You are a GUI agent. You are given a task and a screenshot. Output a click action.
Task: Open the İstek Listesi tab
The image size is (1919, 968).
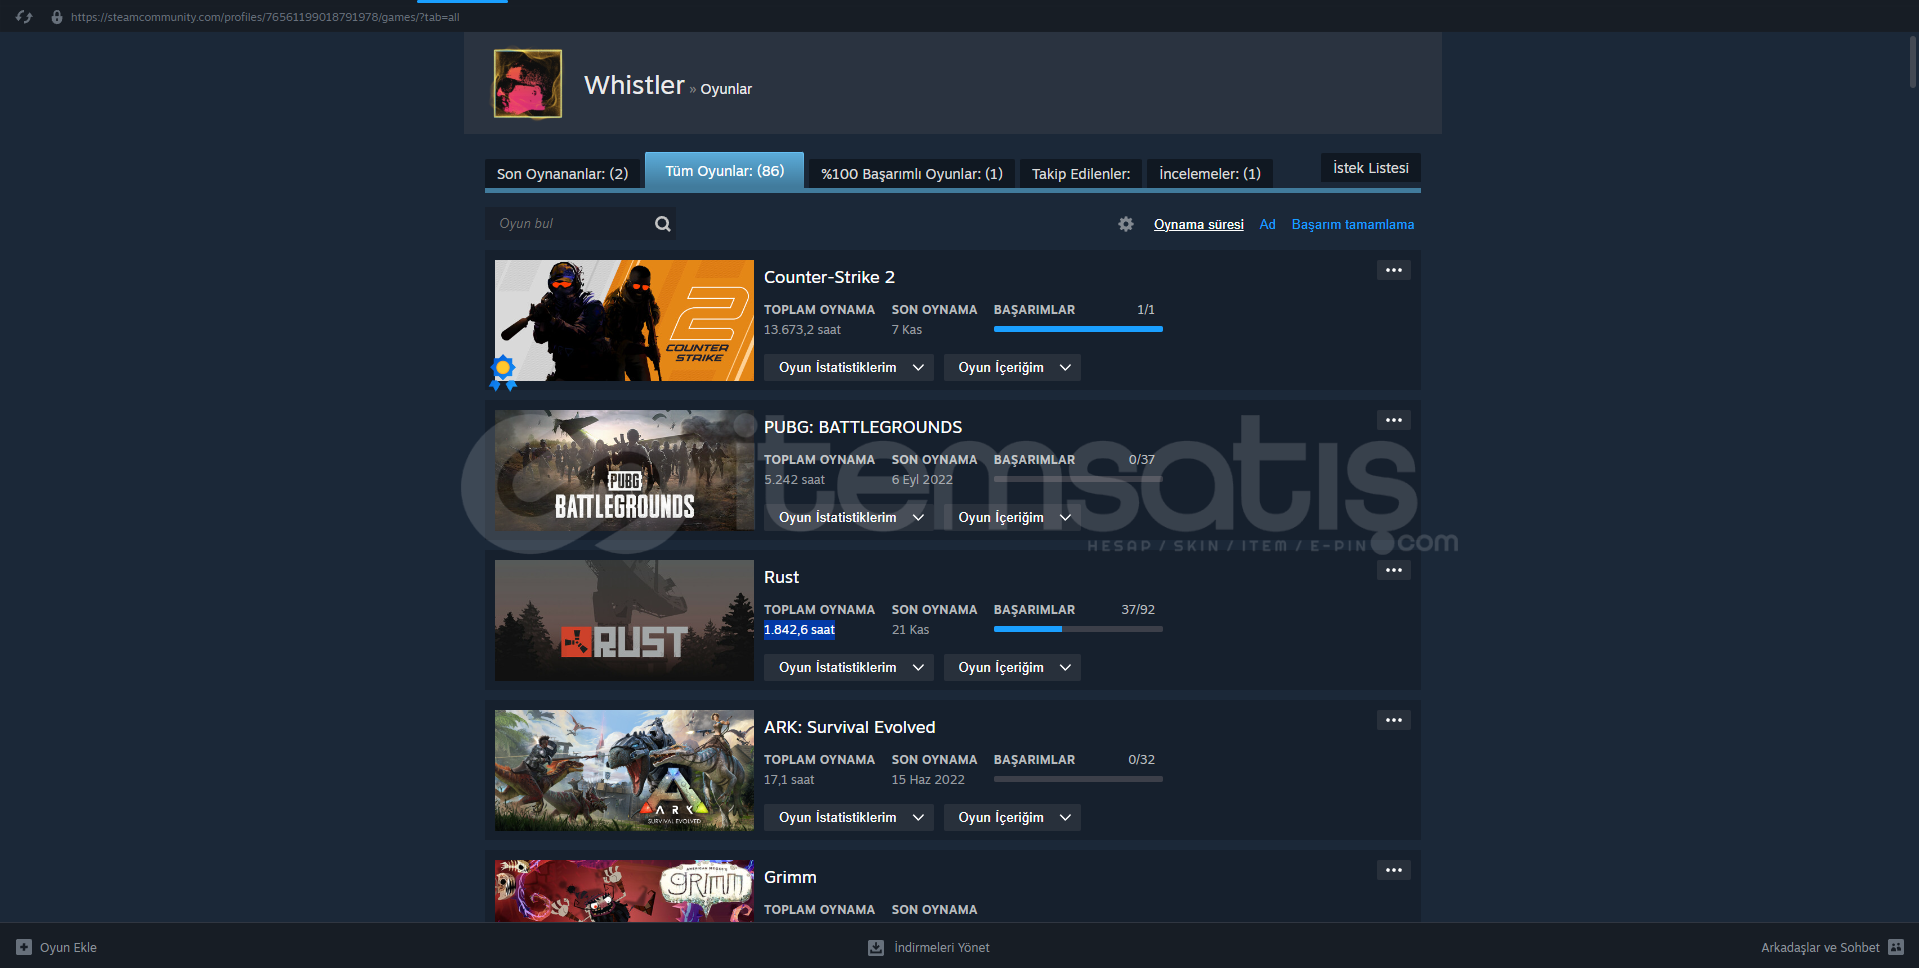[x=1371, y=168]
